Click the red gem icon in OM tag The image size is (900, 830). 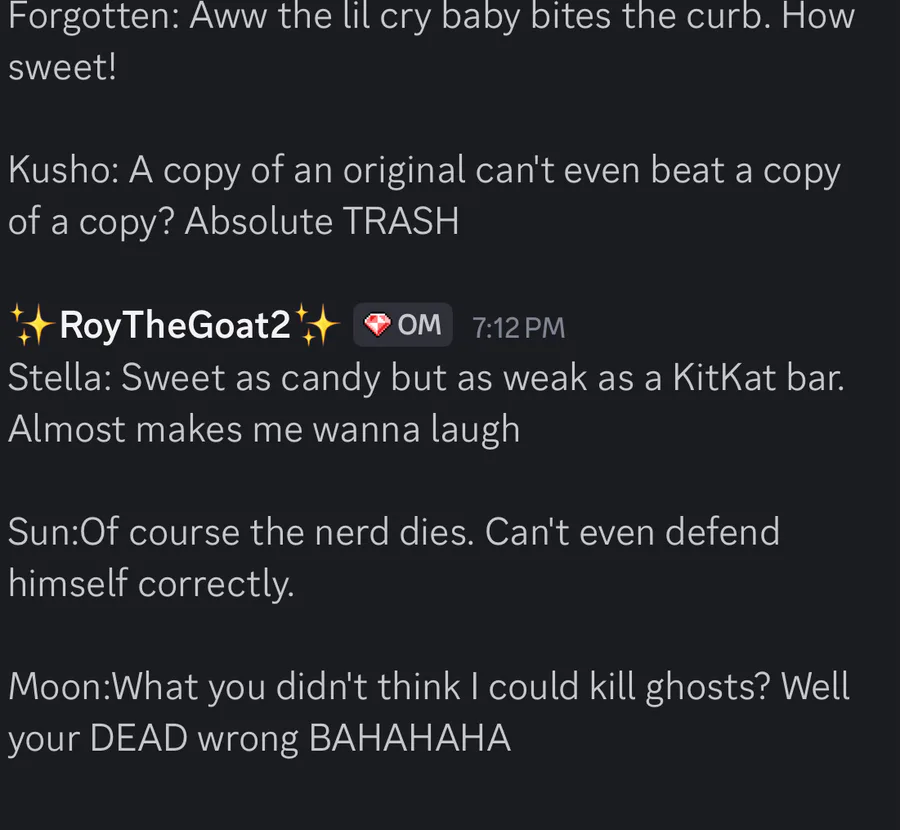click(377, 325)
